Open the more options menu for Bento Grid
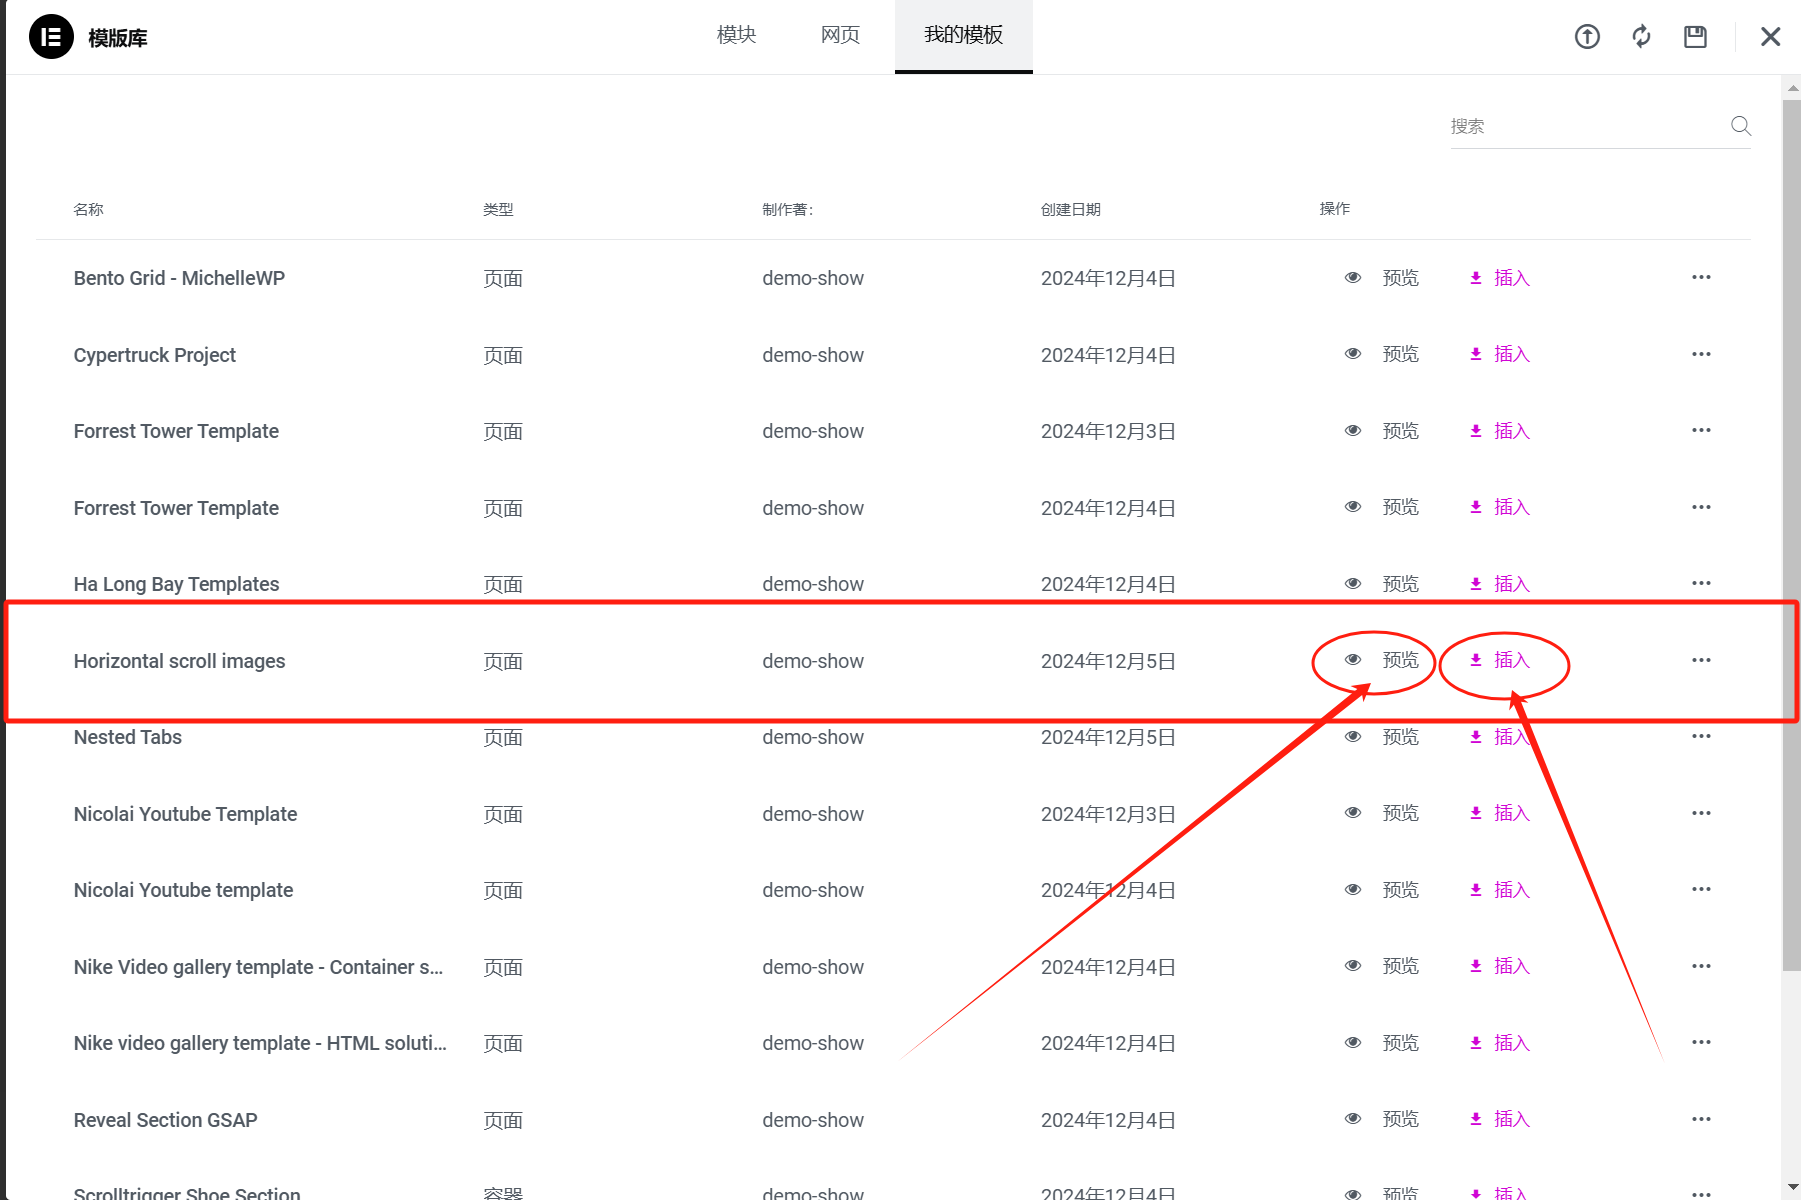Viewport: 1801px width, 1200px height. pos(1701,277)
